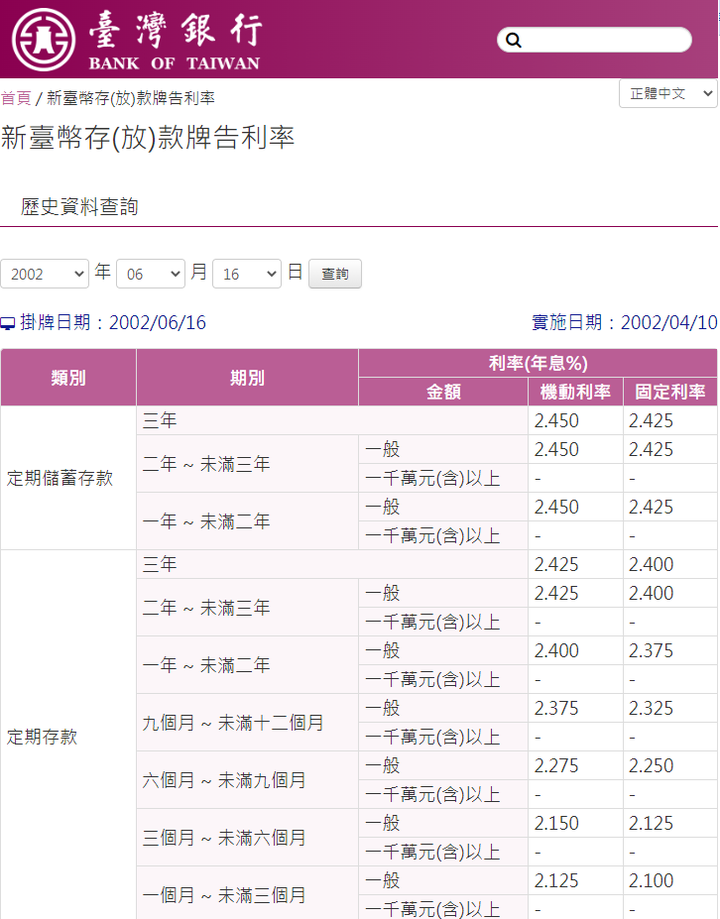Click the 期別 column header
720x919 pixels.
[x=247, y=377]
